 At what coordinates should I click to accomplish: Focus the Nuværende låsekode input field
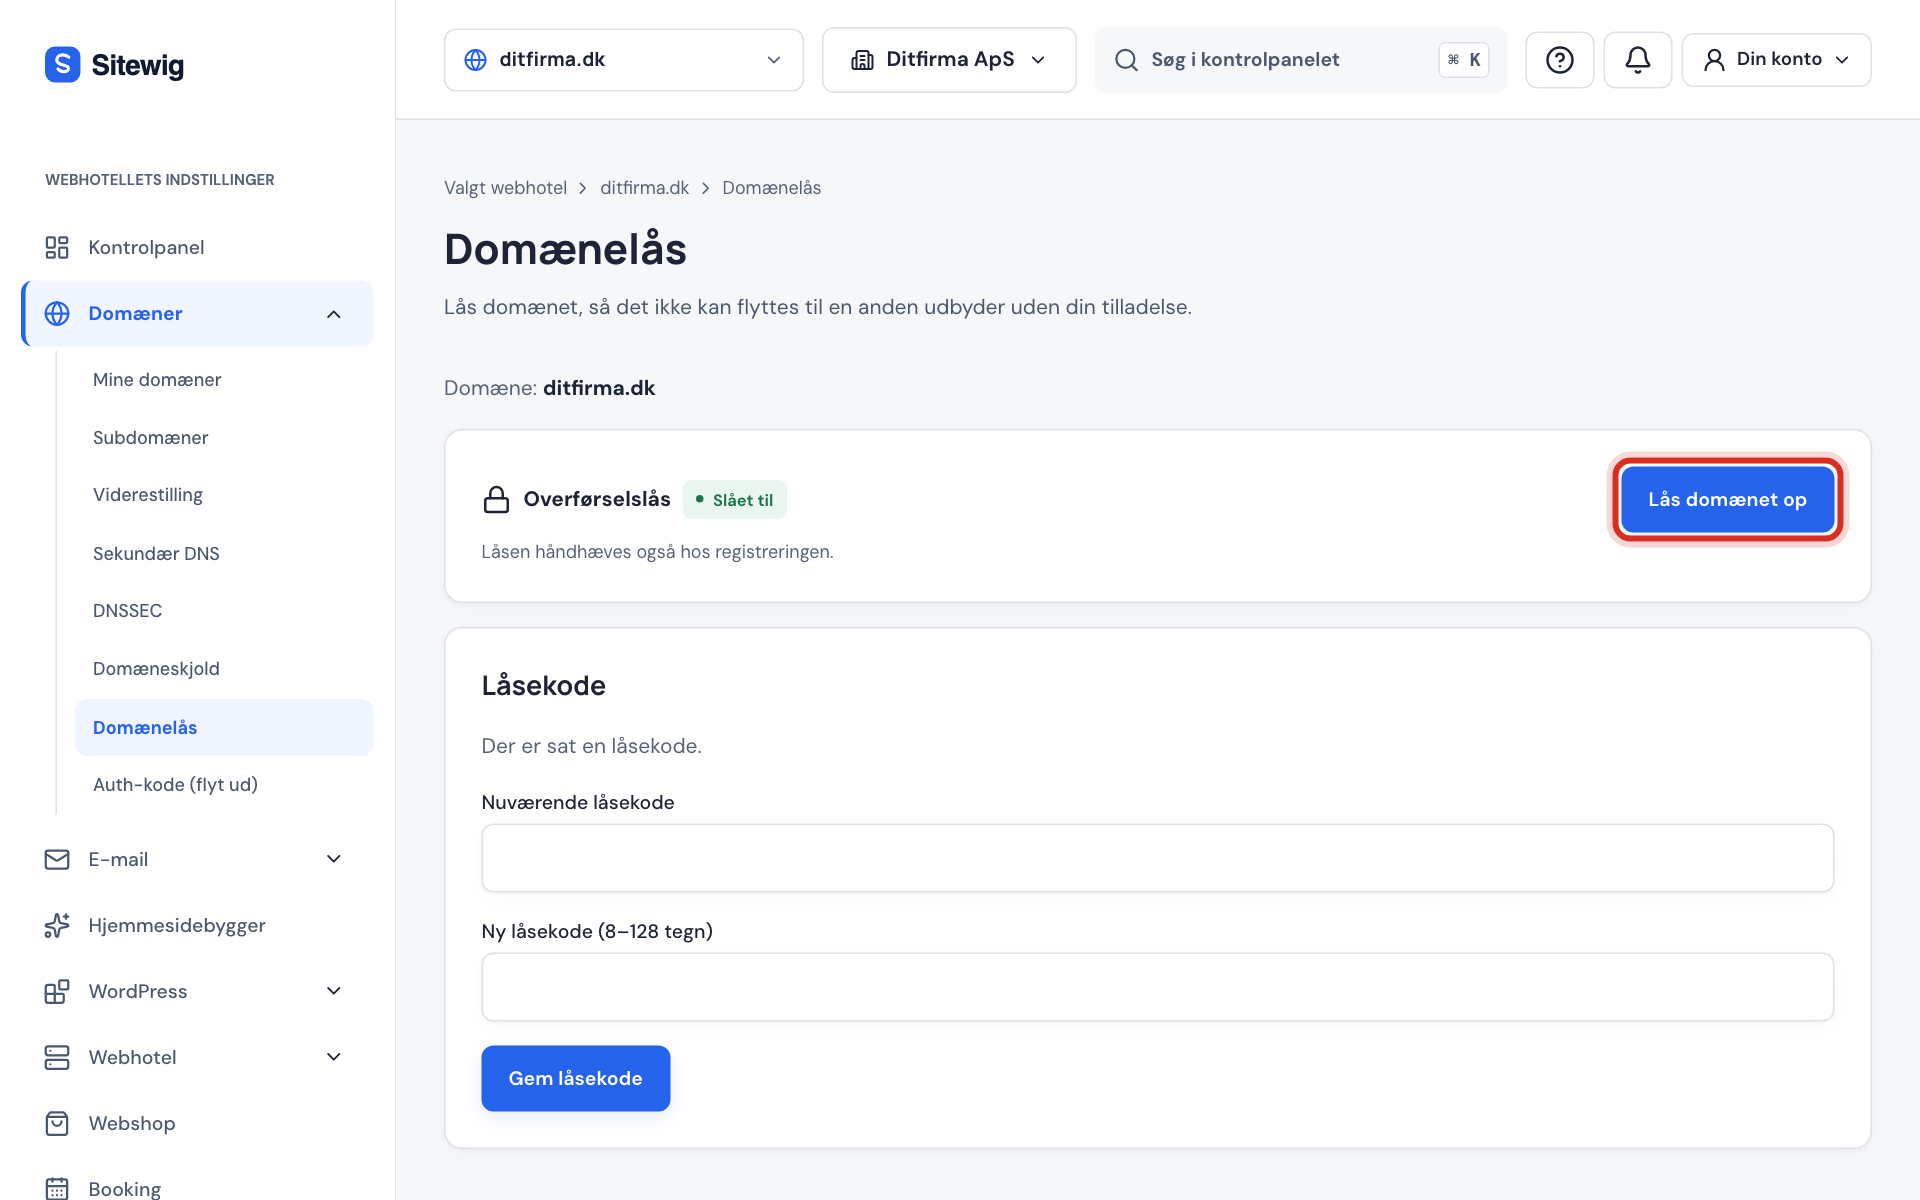tap(1157, 858)
